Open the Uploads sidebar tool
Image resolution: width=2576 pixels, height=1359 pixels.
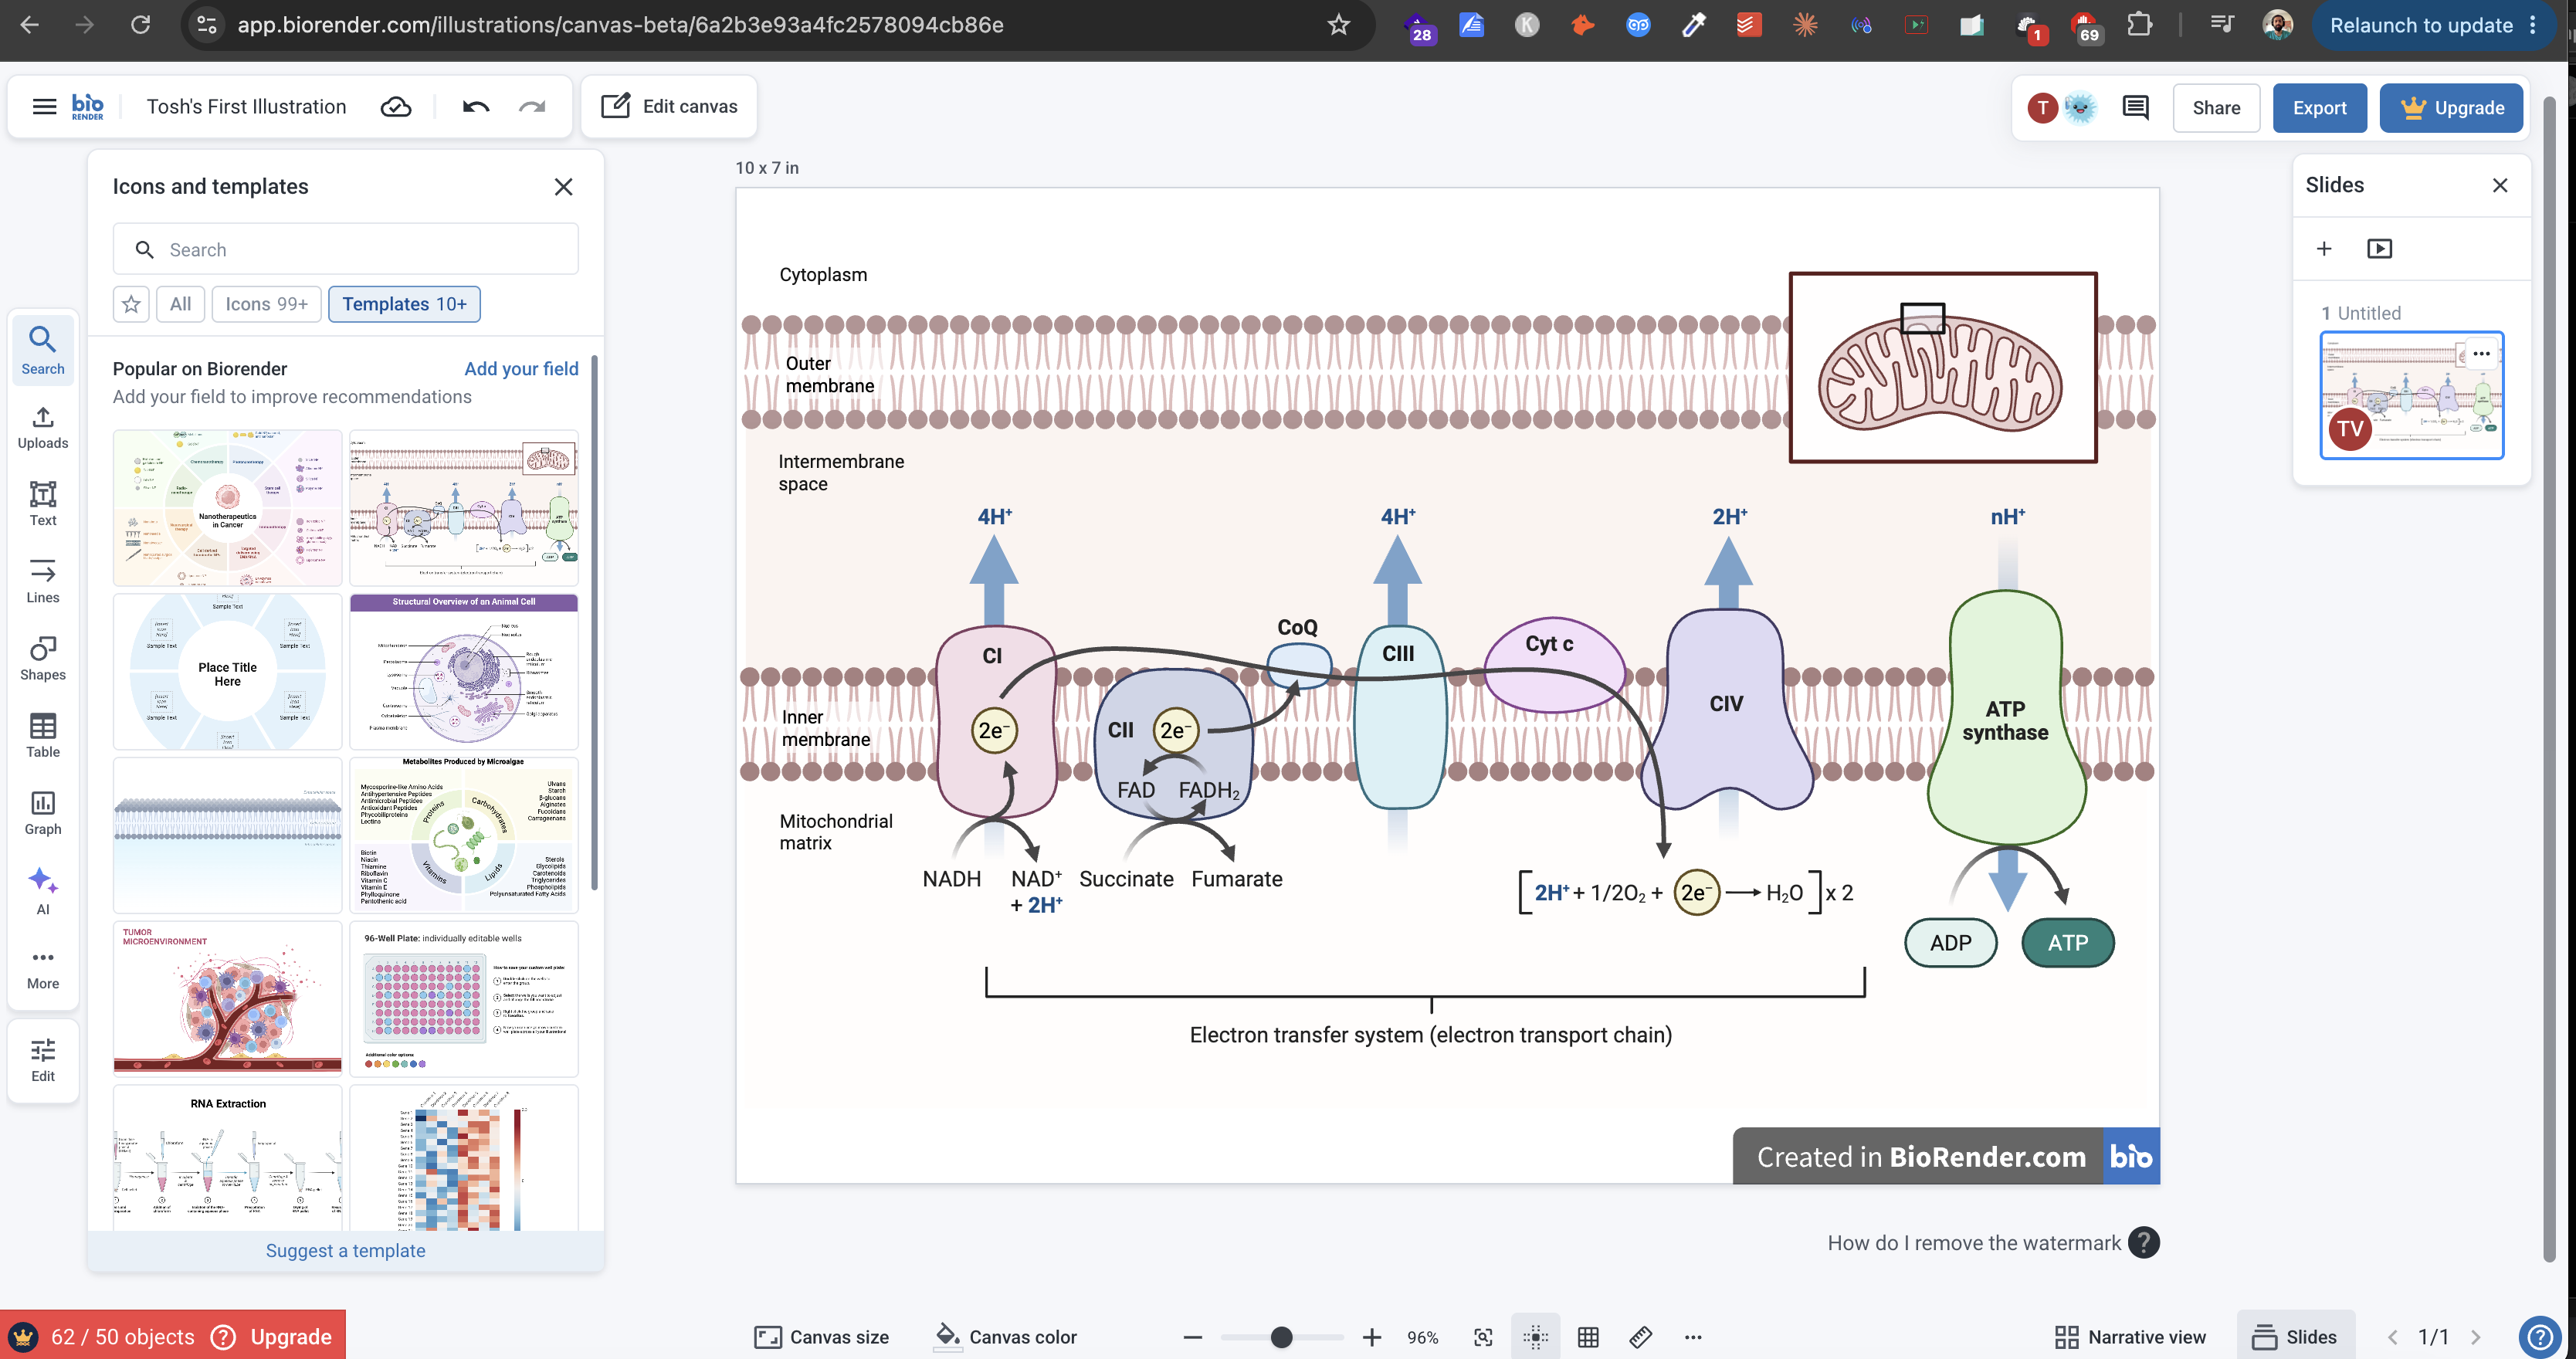tap(42, 427)
